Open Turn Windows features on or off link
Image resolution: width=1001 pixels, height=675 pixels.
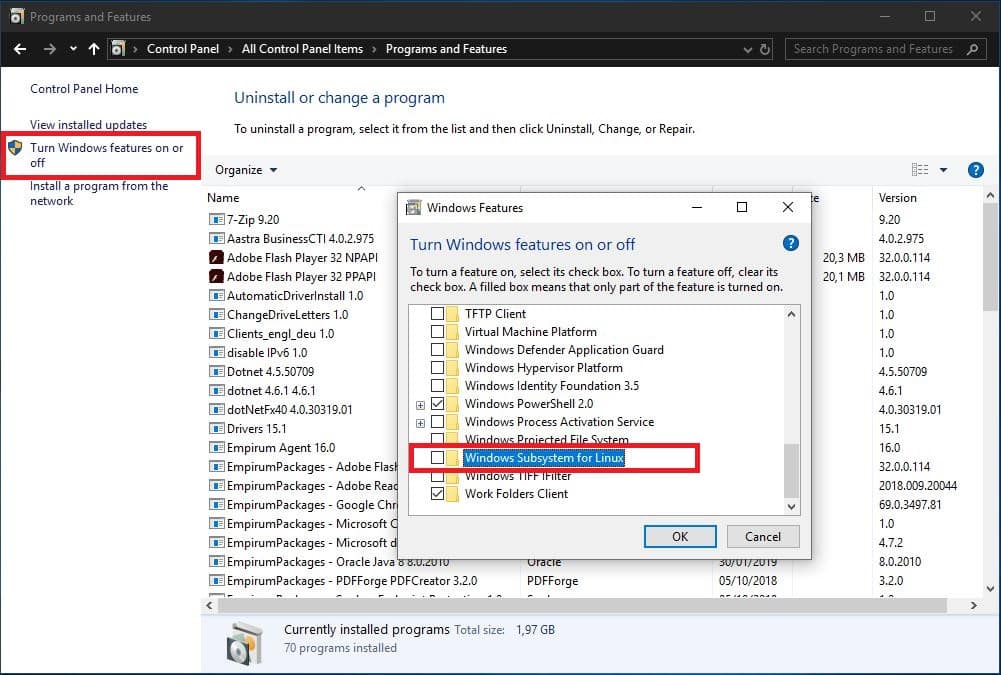(x=106, y=155)
